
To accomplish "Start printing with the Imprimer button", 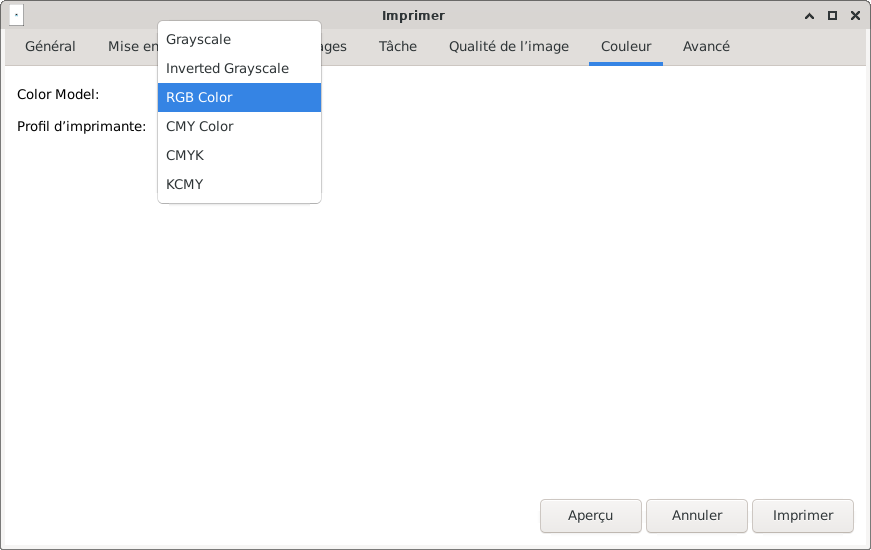I will point(803,516).
